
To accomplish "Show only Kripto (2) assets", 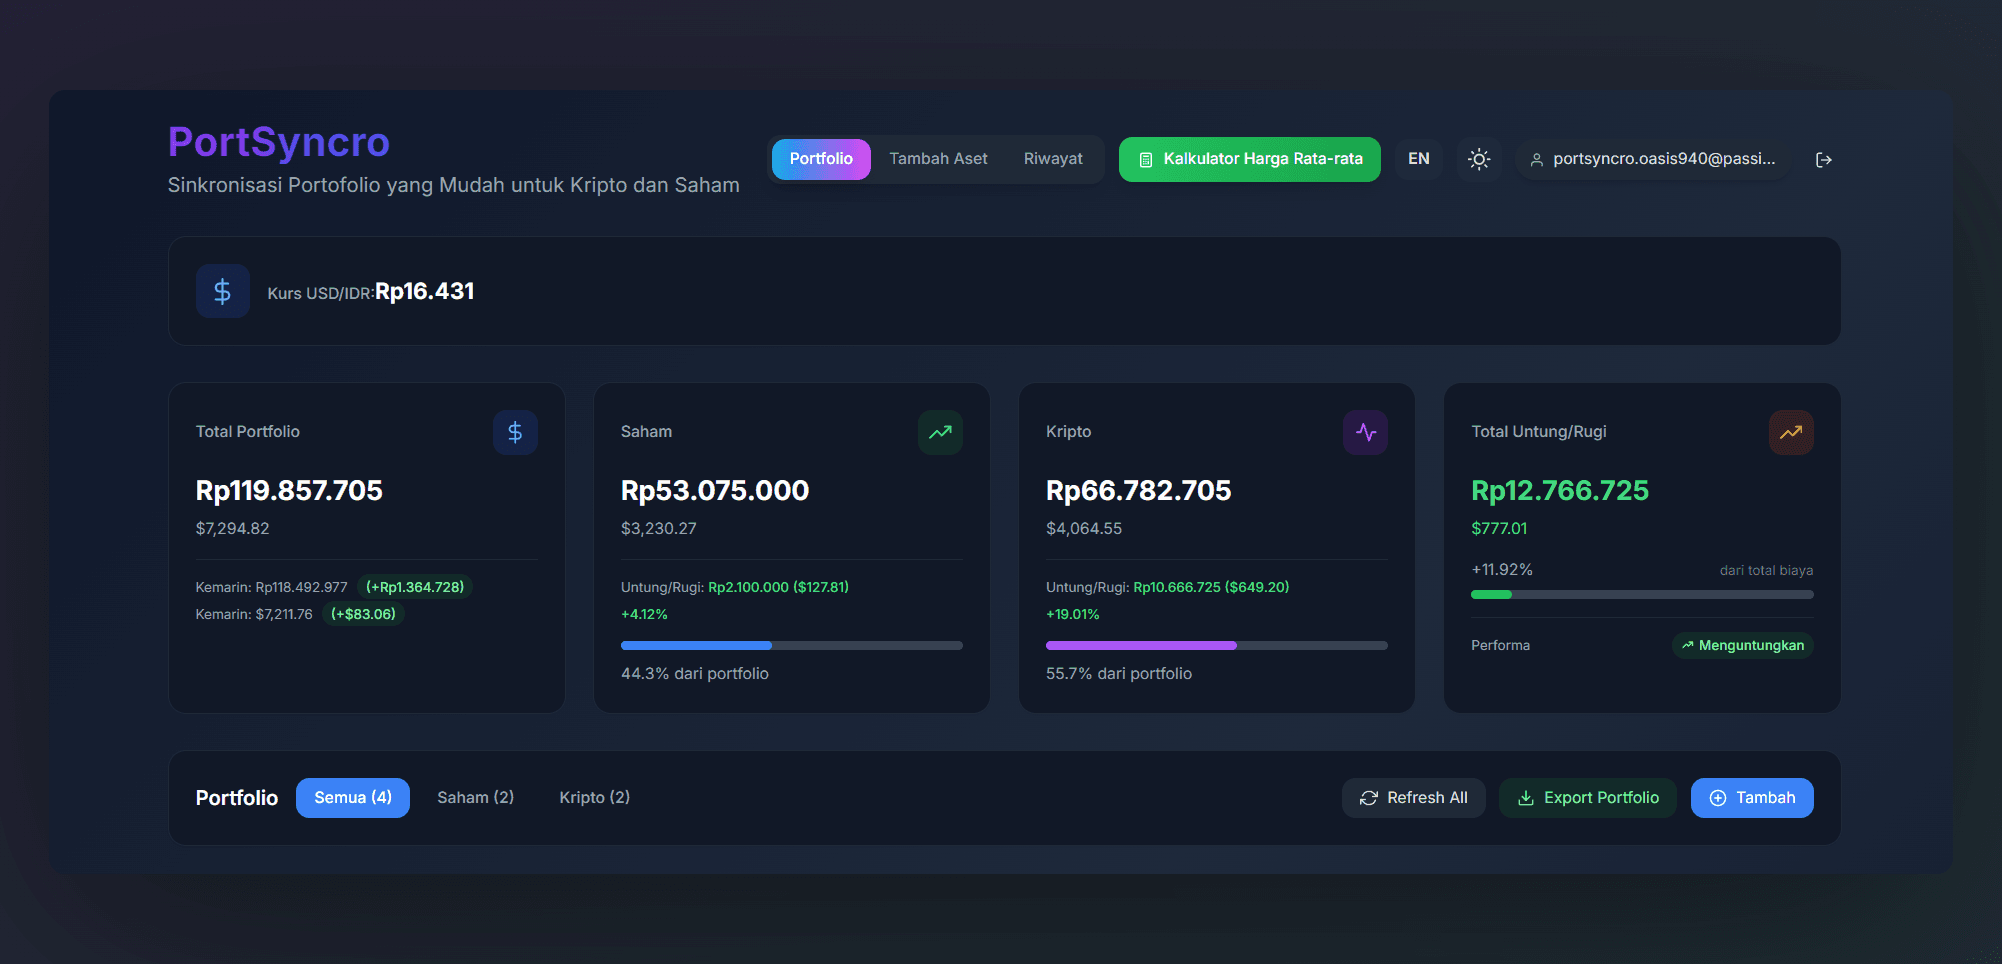I will [x=594, y=798].
